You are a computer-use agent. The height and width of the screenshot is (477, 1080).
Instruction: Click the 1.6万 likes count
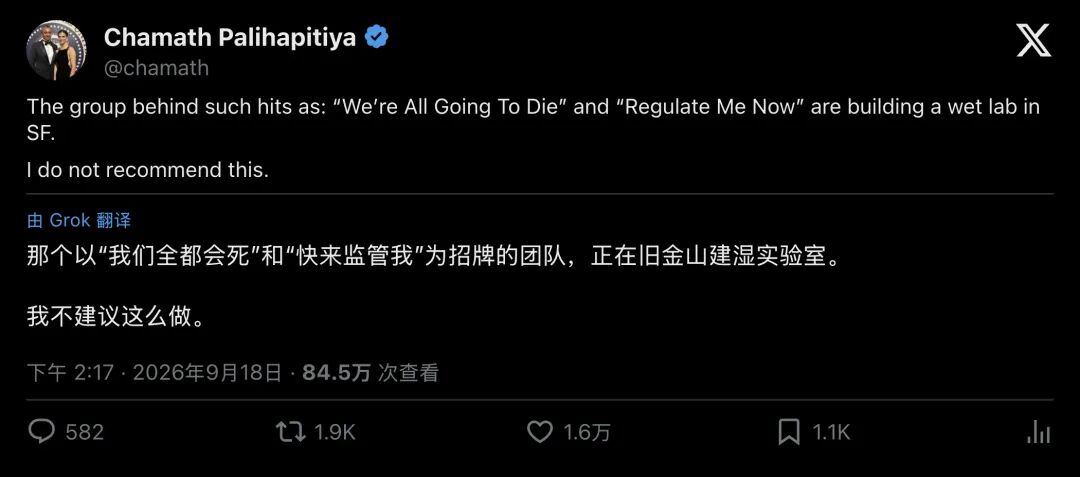point(587,432)
